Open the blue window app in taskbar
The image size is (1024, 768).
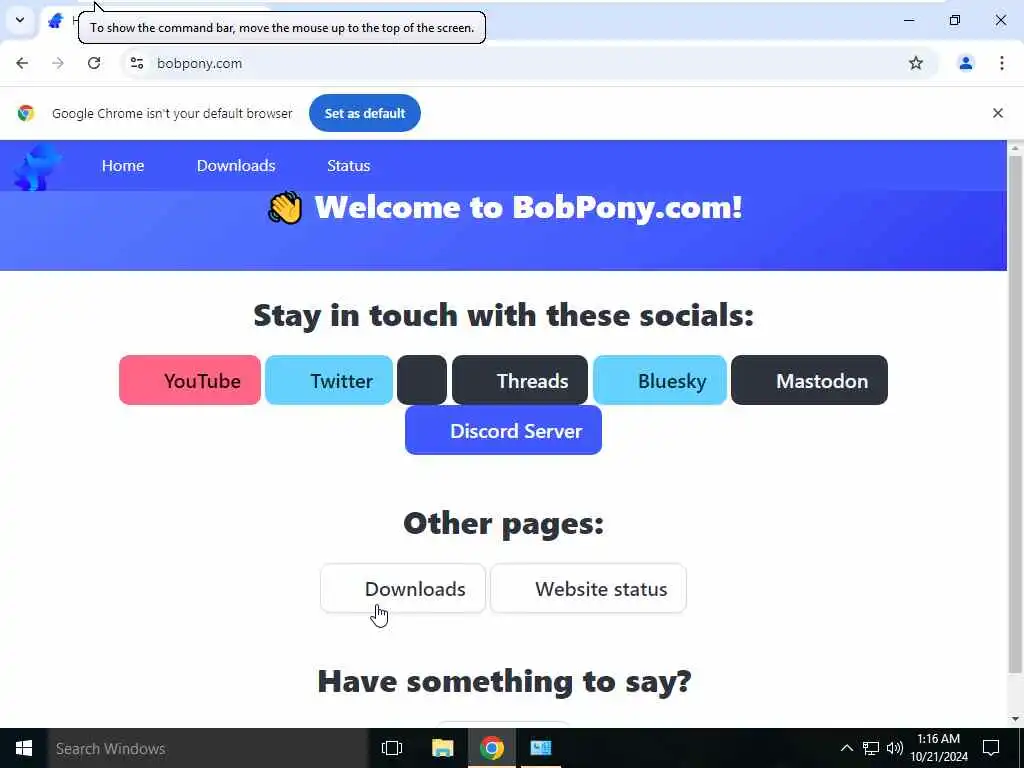(x=541, y=748)
